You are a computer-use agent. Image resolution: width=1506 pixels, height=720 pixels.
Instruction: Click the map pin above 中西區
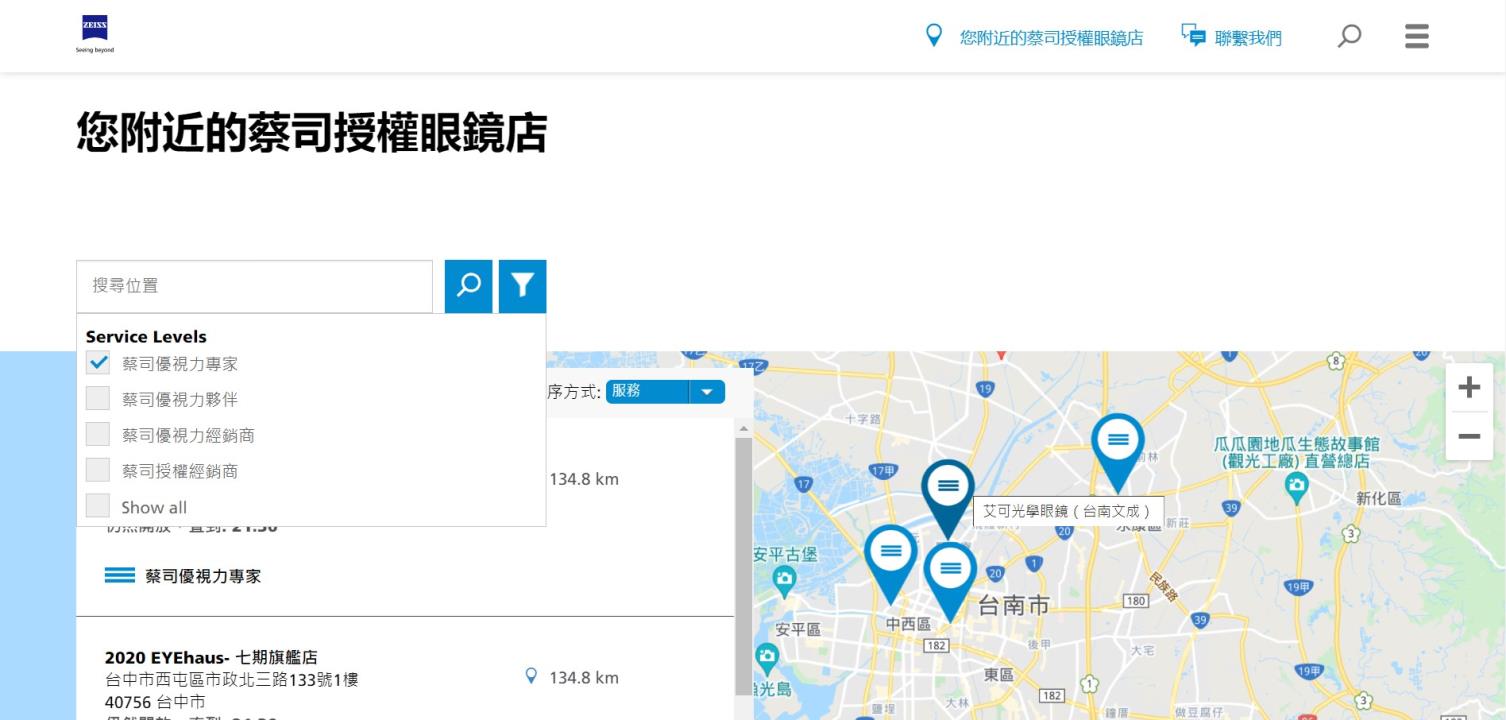pos(891,564)
